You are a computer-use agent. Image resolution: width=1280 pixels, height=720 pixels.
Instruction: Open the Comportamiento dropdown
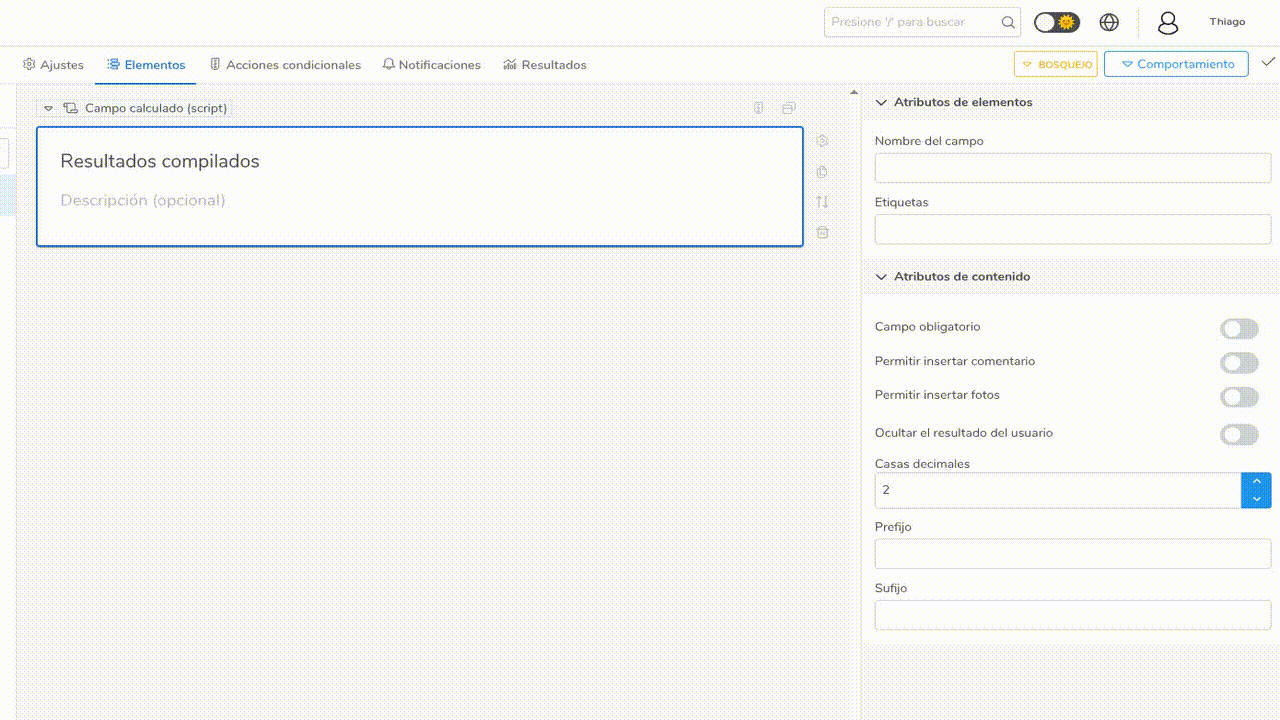pyautogui.click(x=1176, y=64)
